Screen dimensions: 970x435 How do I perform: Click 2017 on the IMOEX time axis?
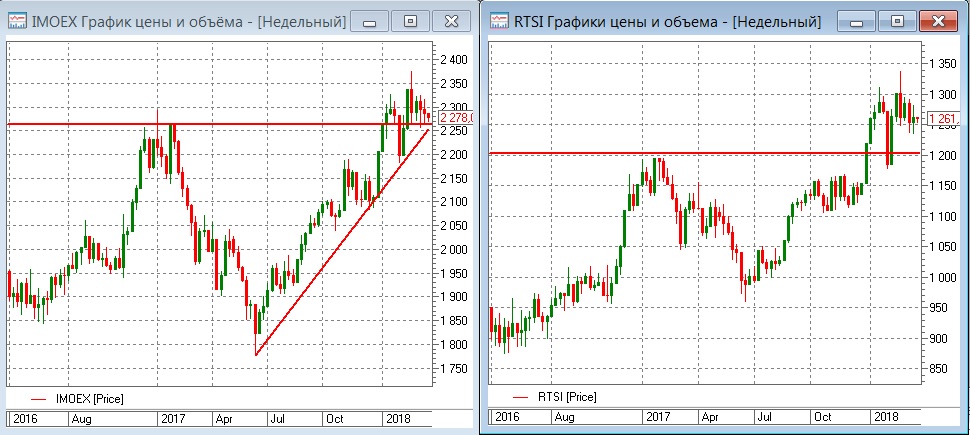(x=171, y=418)
